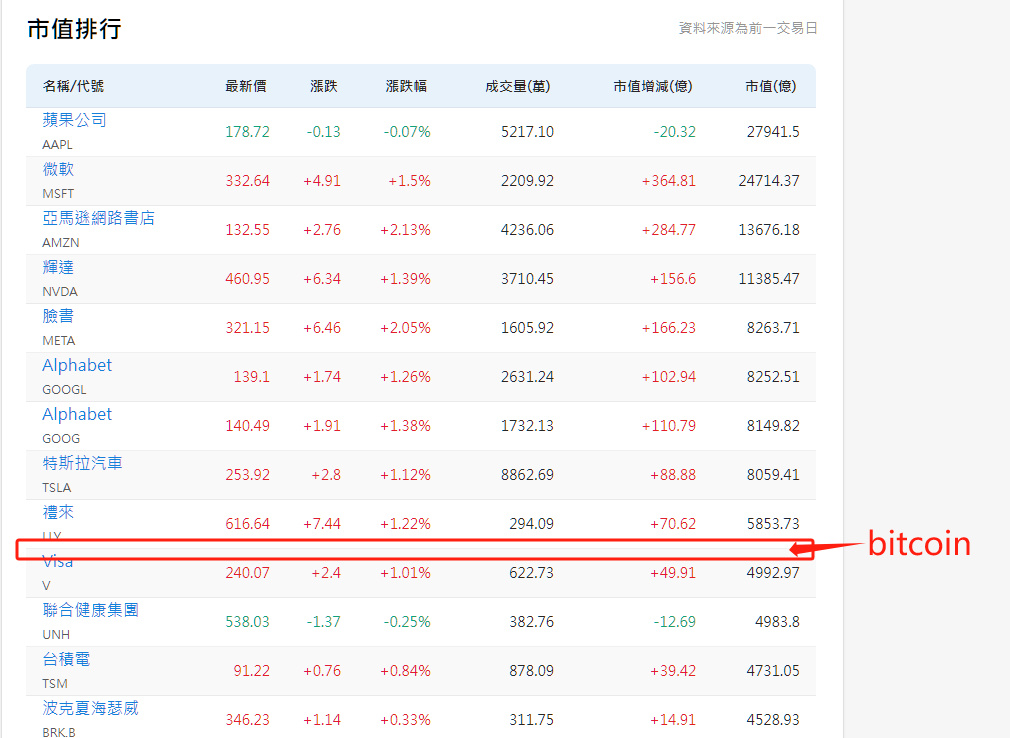
Task: Click Microsoft's latest price 332.64
Action: (247, 181)
